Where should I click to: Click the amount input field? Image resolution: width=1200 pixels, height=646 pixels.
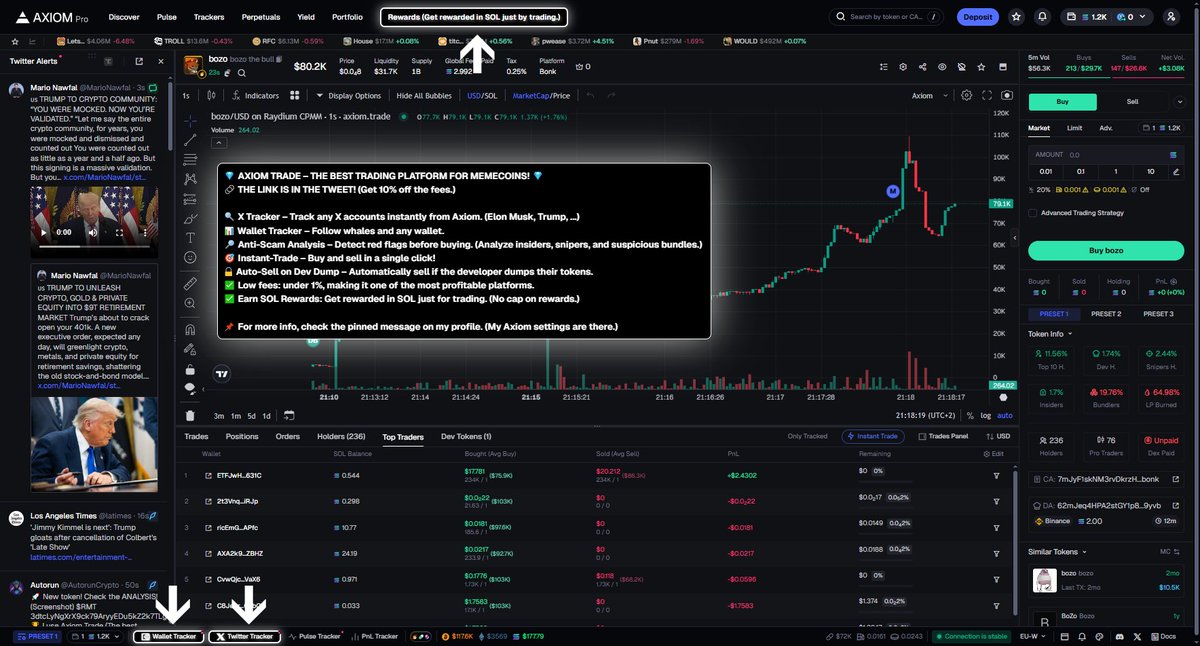[x=1106, y=155]
